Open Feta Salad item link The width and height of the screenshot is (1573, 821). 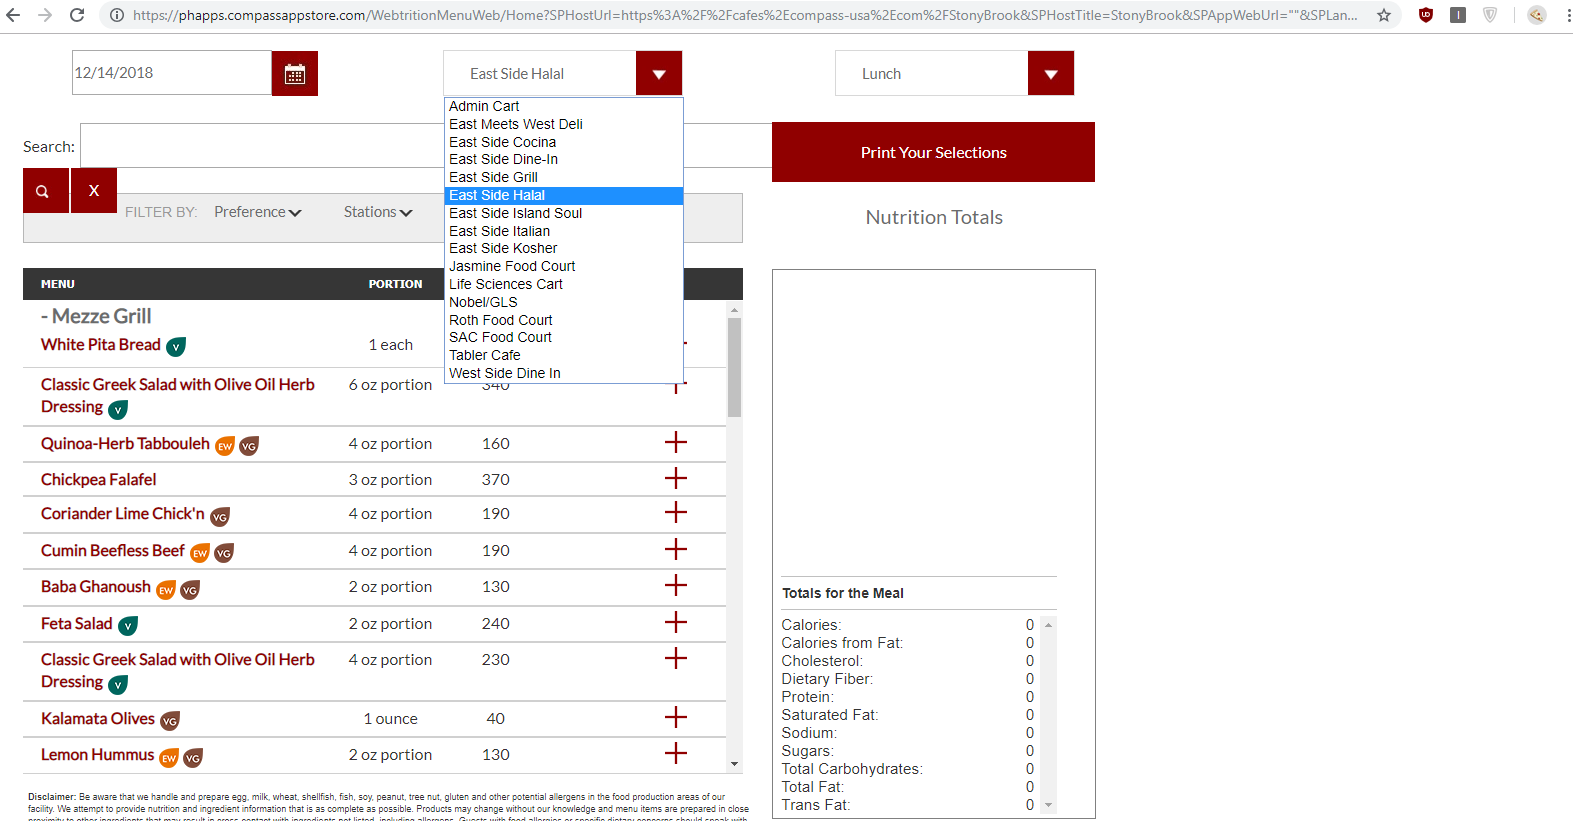(x=76, y=623)
